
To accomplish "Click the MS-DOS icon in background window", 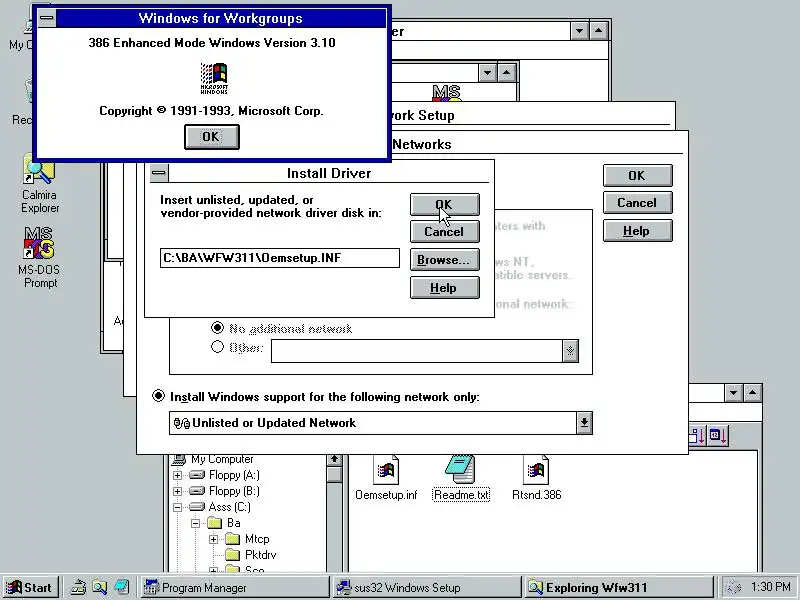I will [446, 92].
